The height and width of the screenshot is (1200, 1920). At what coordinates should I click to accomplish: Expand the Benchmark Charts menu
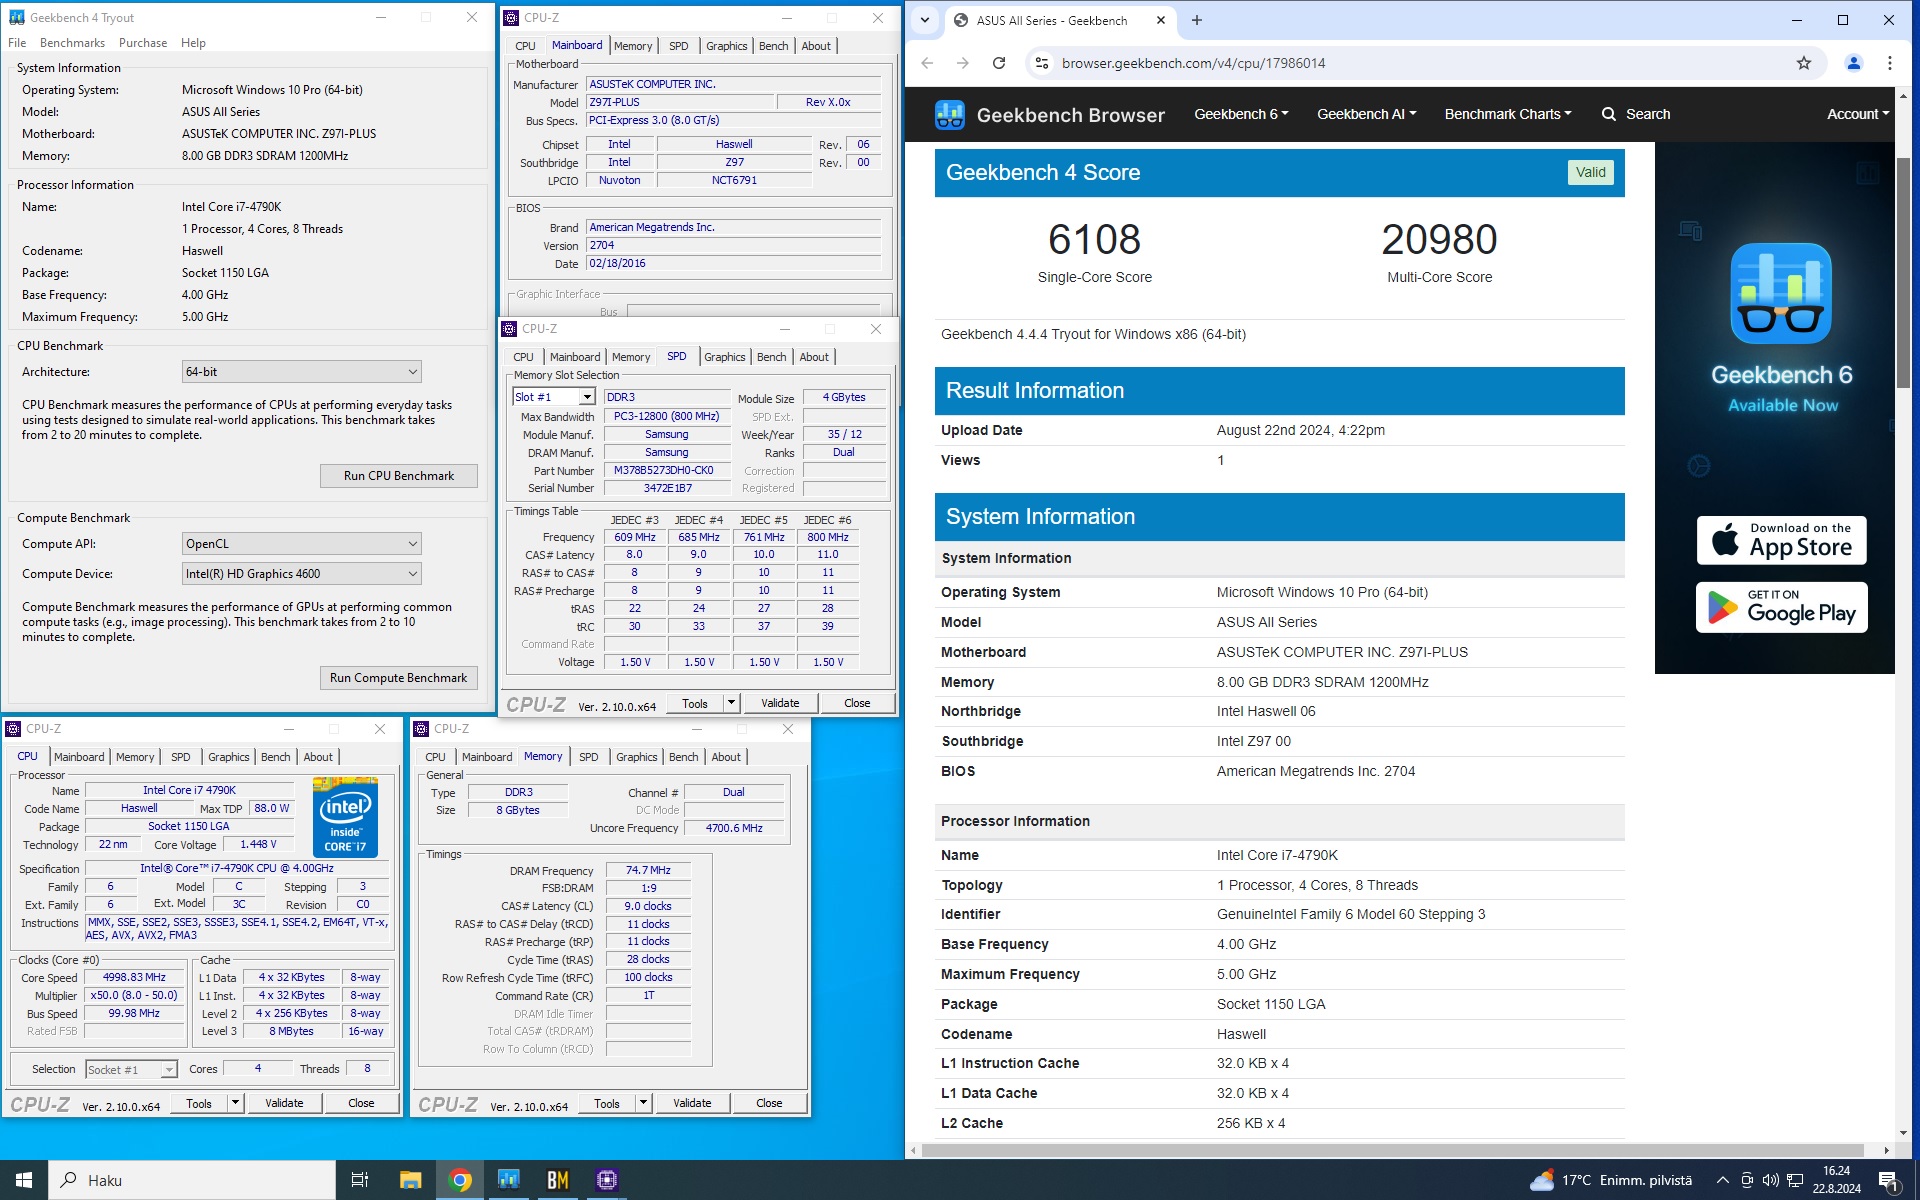[x=1507, y=114]
